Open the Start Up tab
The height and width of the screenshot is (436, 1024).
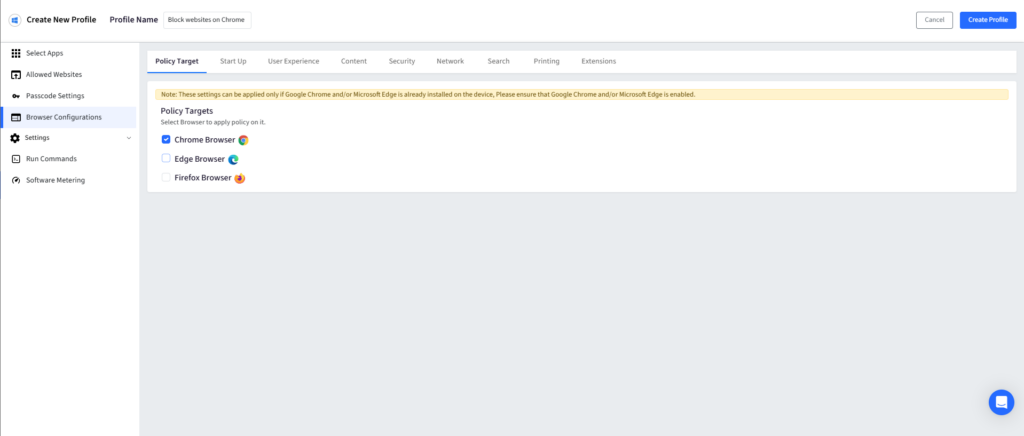tap(233, 61)
